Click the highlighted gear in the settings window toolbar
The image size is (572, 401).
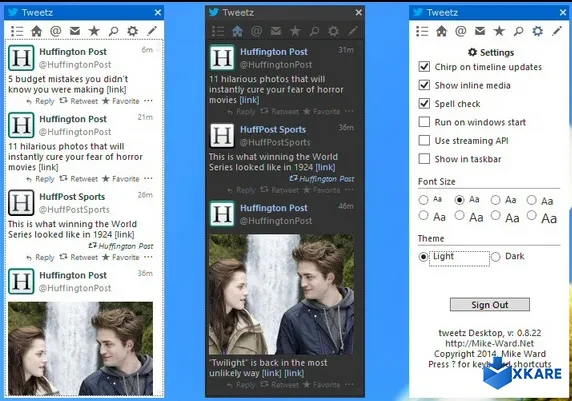tap(537, 31)
